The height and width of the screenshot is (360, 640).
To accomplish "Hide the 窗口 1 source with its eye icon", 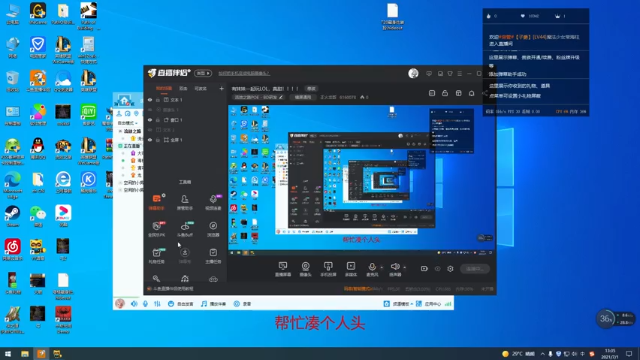I will tap(150, 120).
